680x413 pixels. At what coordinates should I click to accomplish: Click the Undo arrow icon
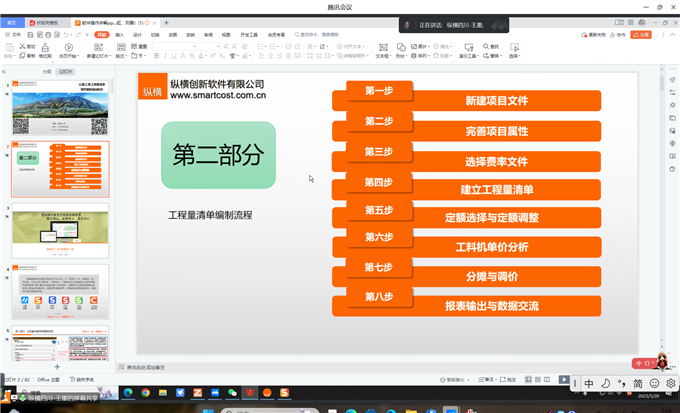(65, 35)
